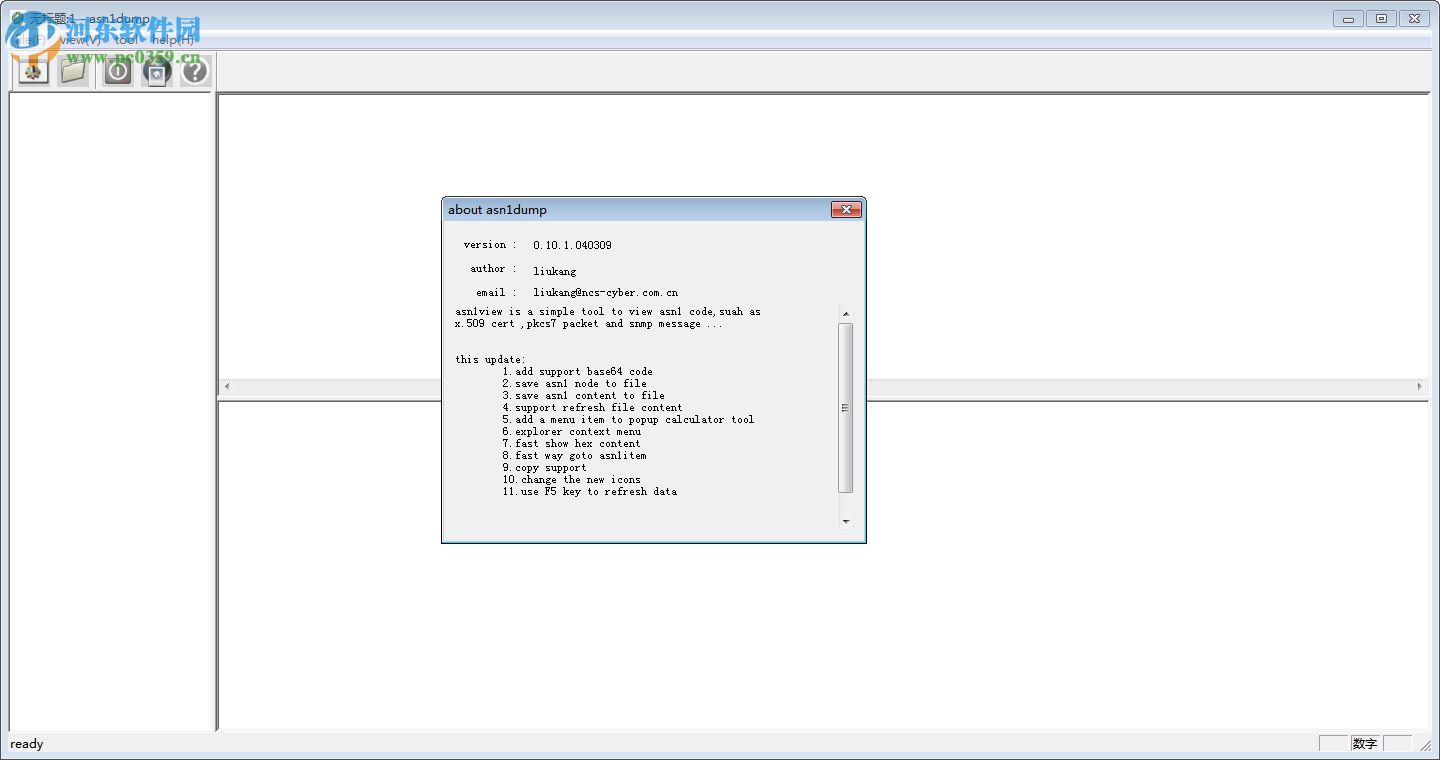
Task: Click the line '7.fast show hex content'
Action: pos(571,444)
